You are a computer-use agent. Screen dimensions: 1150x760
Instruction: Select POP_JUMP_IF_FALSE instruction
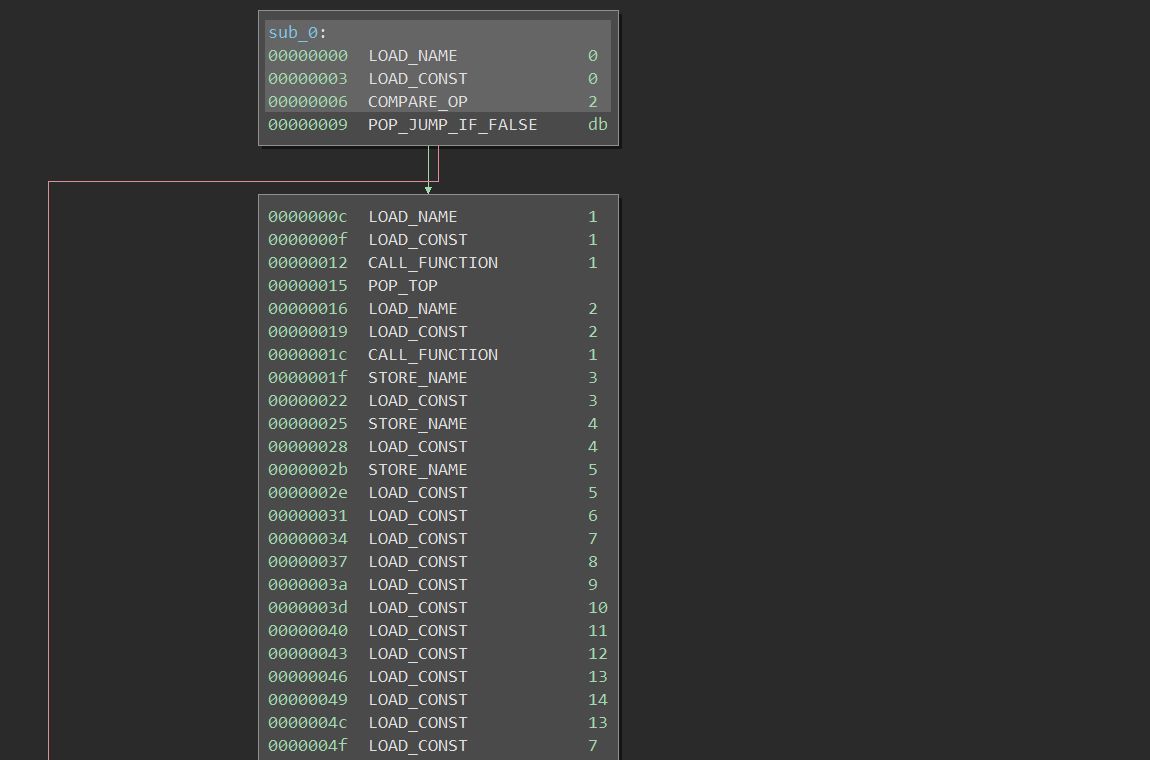(453, 125)
